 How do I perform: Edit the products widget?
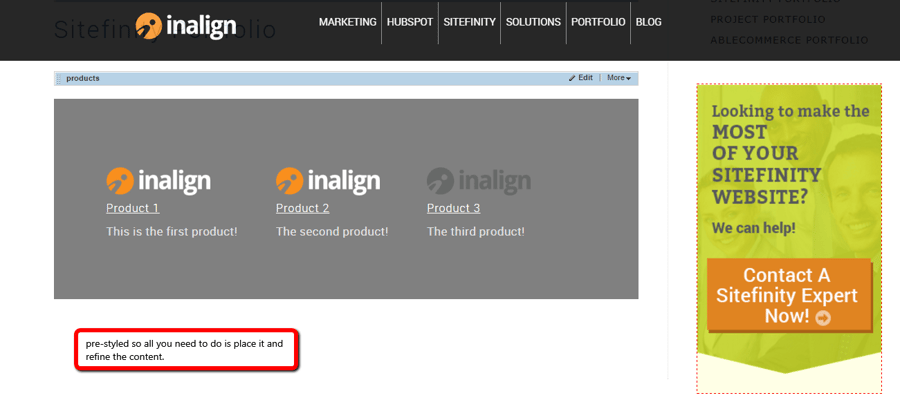click(581, 78)
